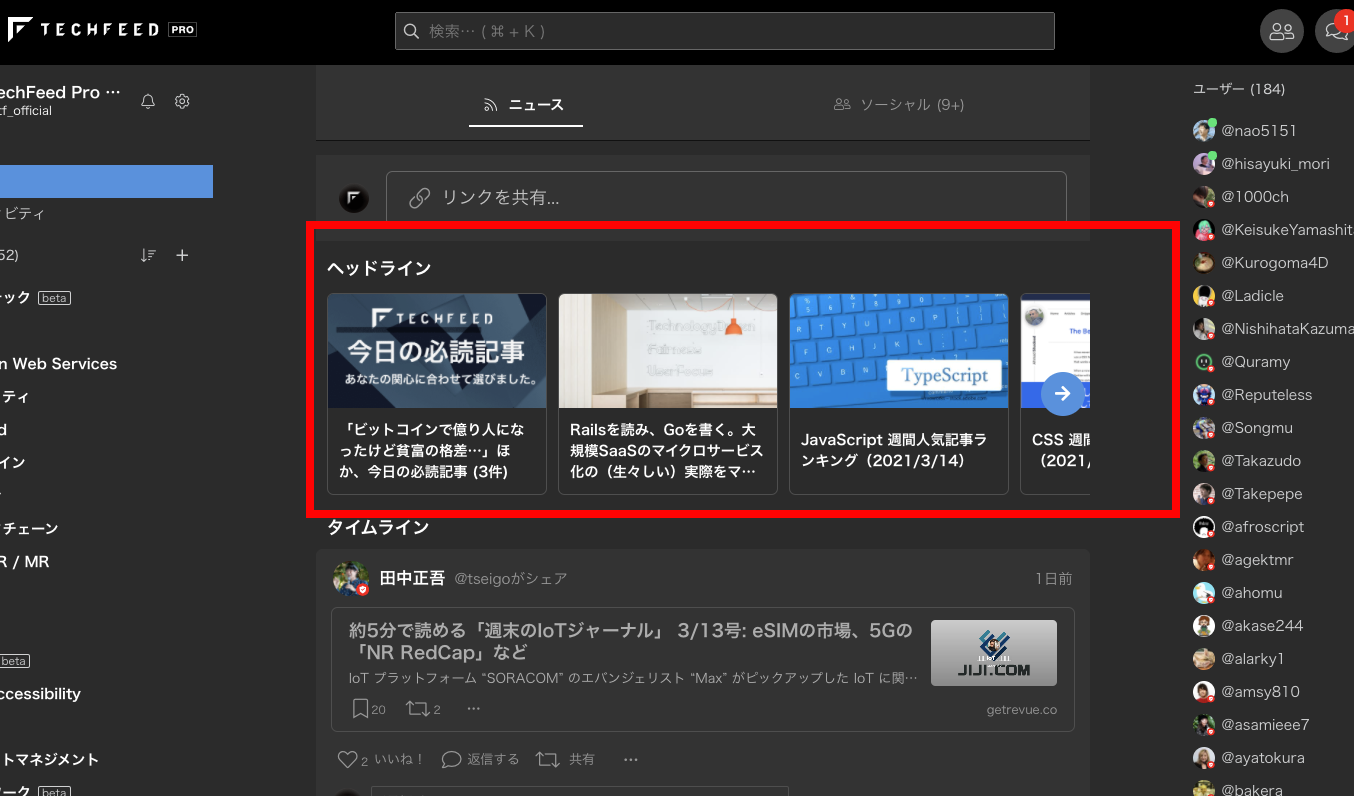Click the リンクを共有 input box

click(726, 197)
